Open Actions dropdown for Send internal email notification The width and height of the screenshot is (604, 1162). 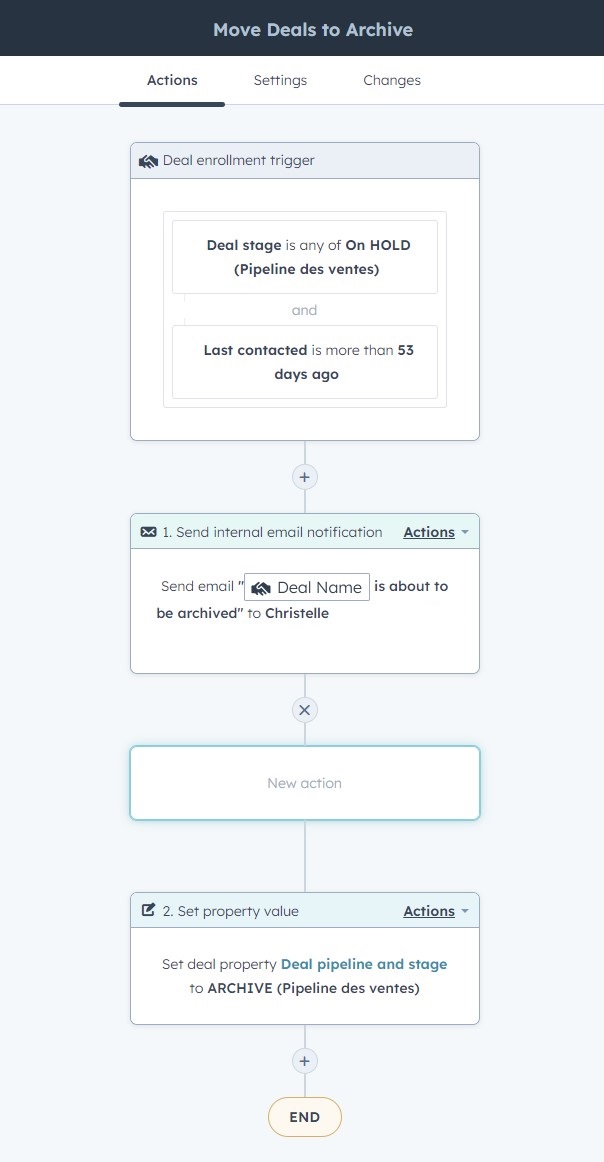click(x=436, y=532)
